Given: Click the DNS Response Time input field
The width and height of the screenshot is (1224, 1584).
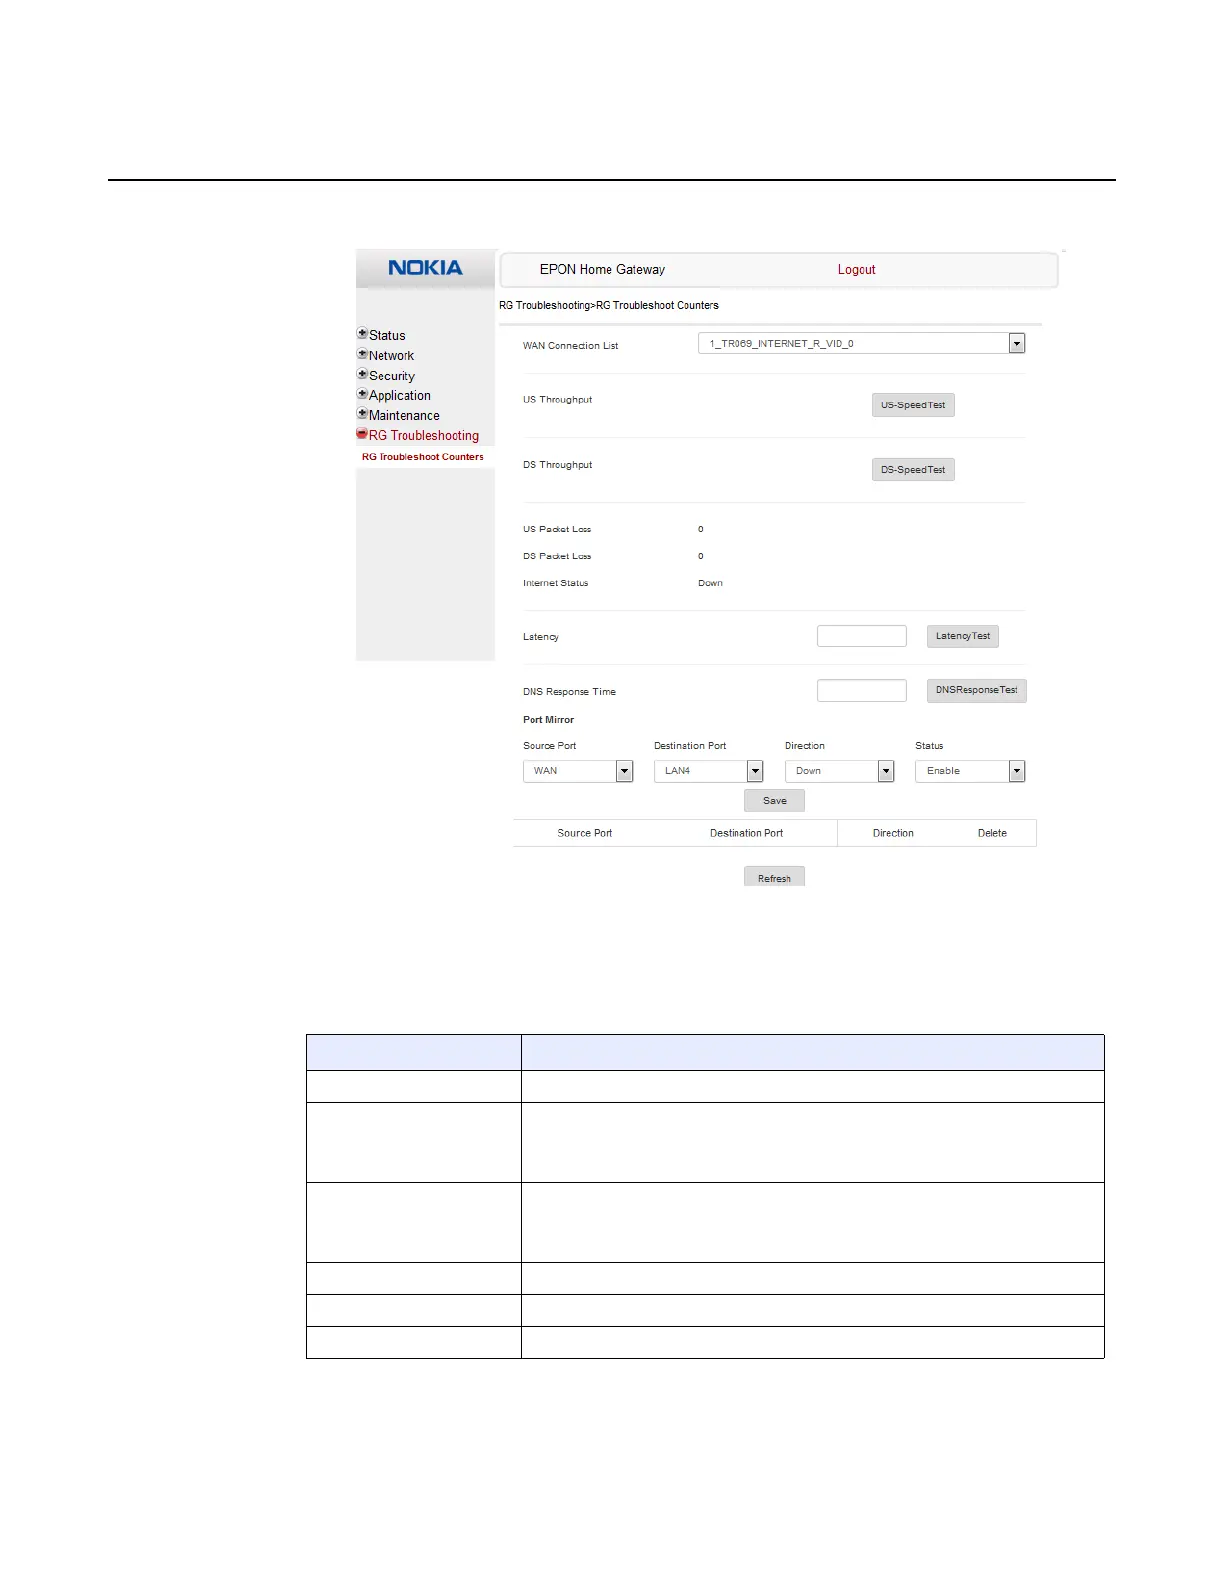Looking at the screenshot, I should 862,691.
